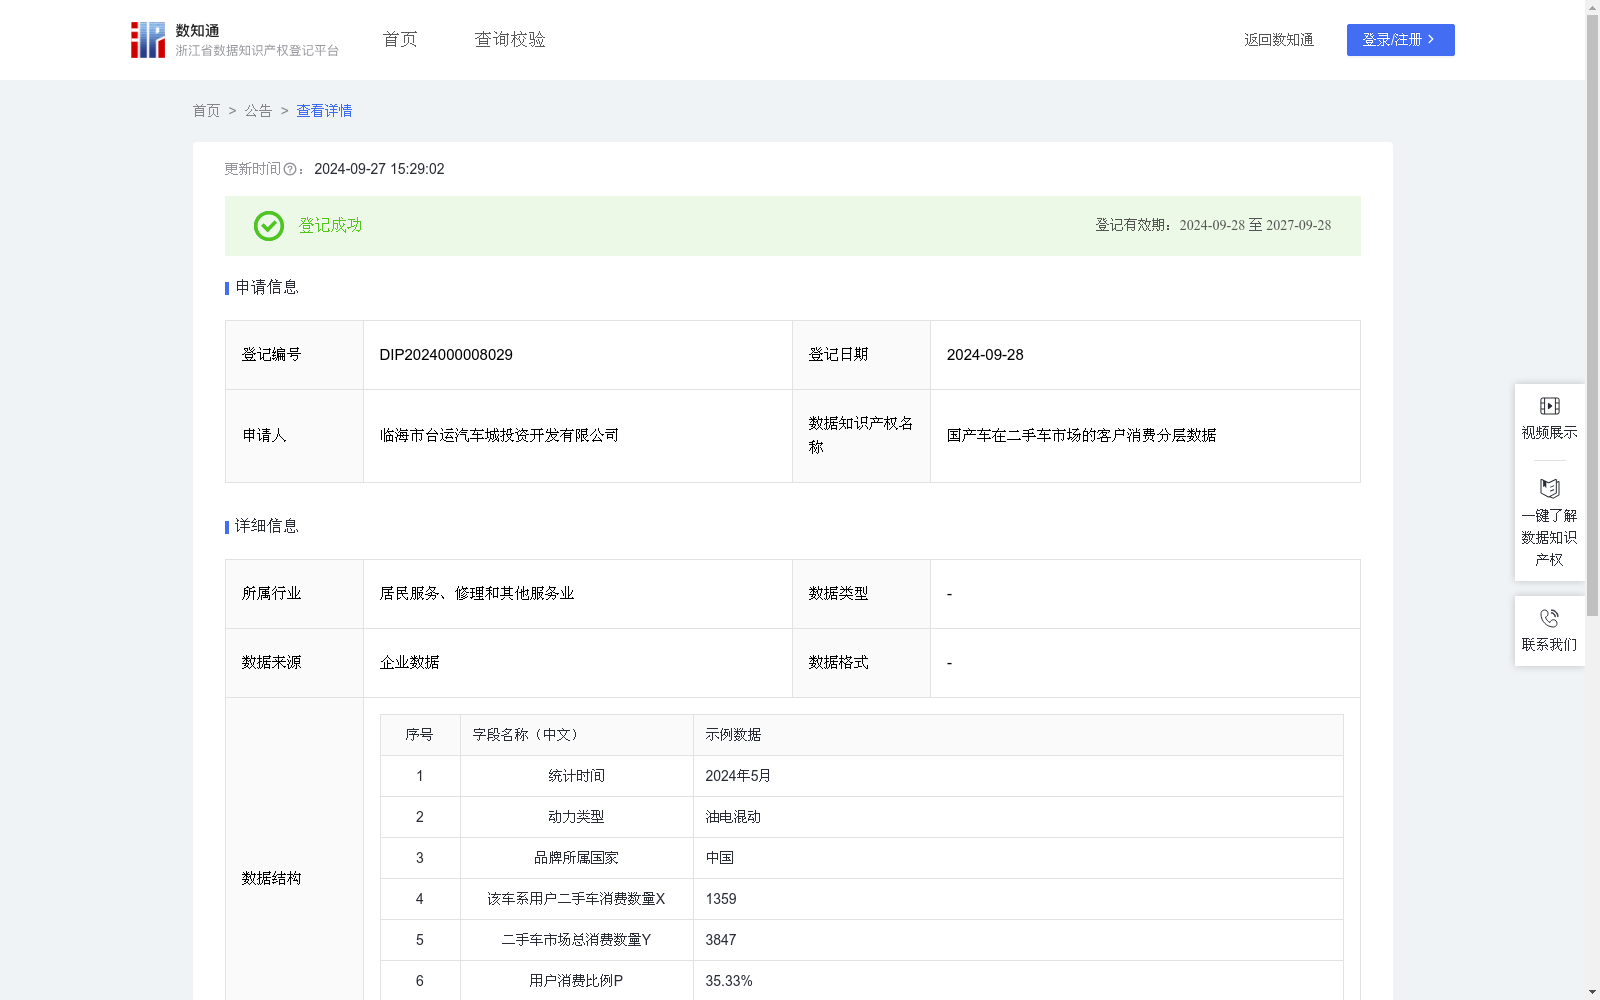Screen dimensions: 1600x1000
Task: Click the 登记编号 label cell
Action: (x=295, y=355)
